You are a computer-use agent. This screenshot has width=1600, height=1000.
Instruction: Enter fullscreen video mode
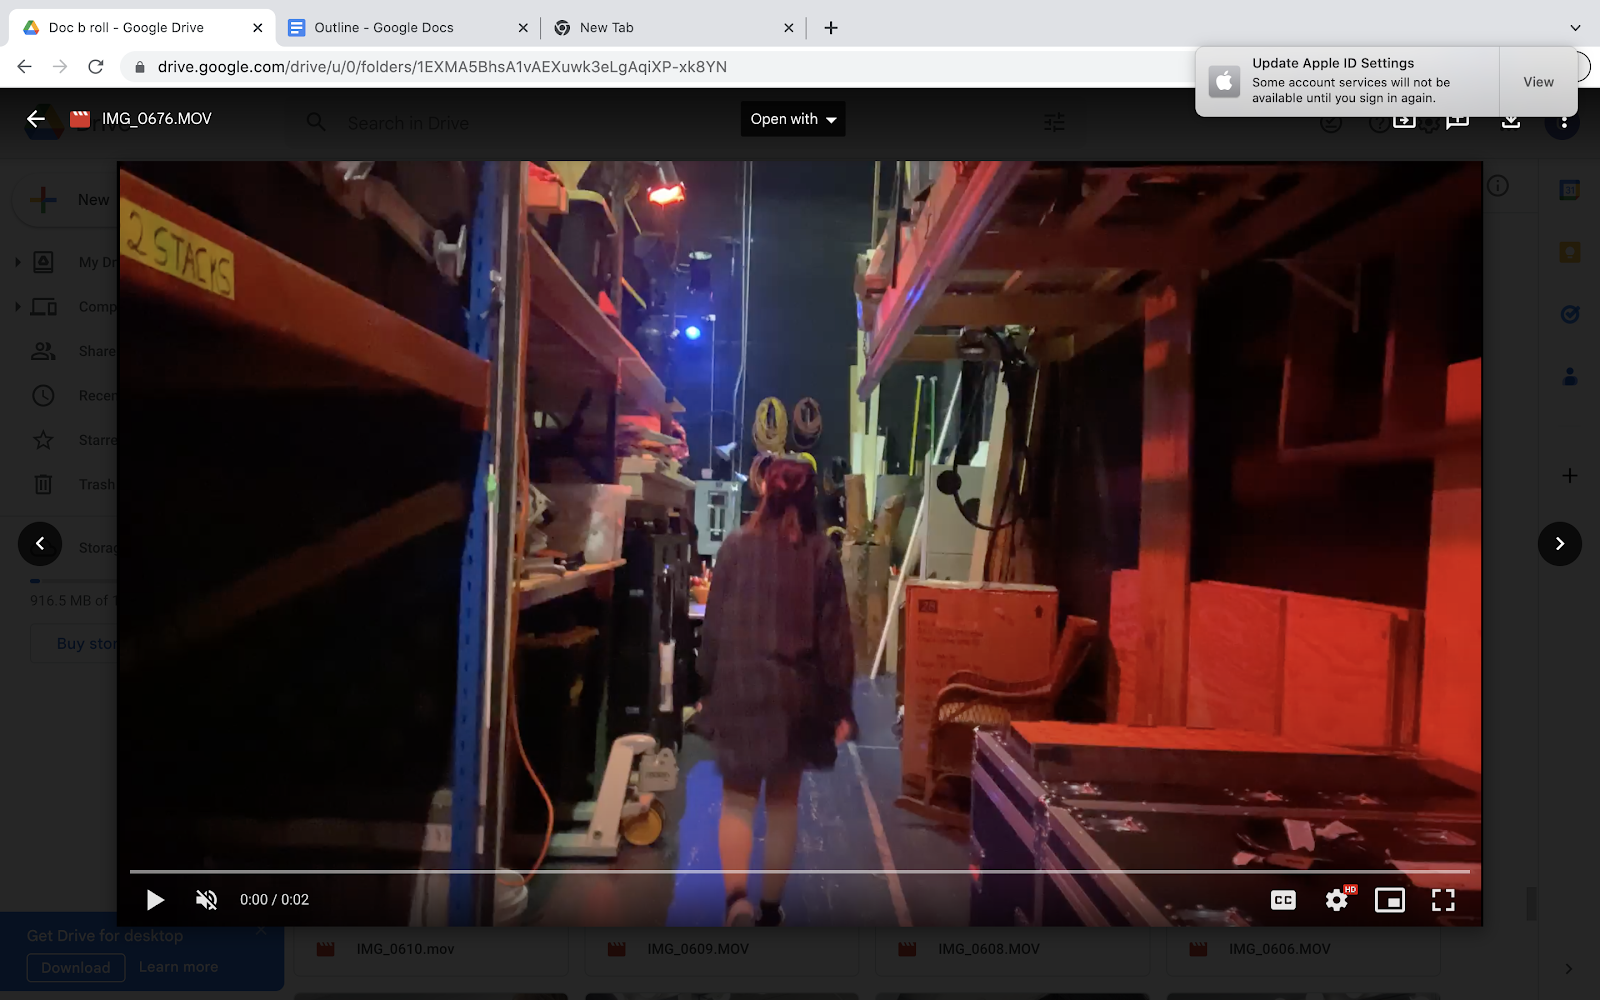click(1443, 900)
